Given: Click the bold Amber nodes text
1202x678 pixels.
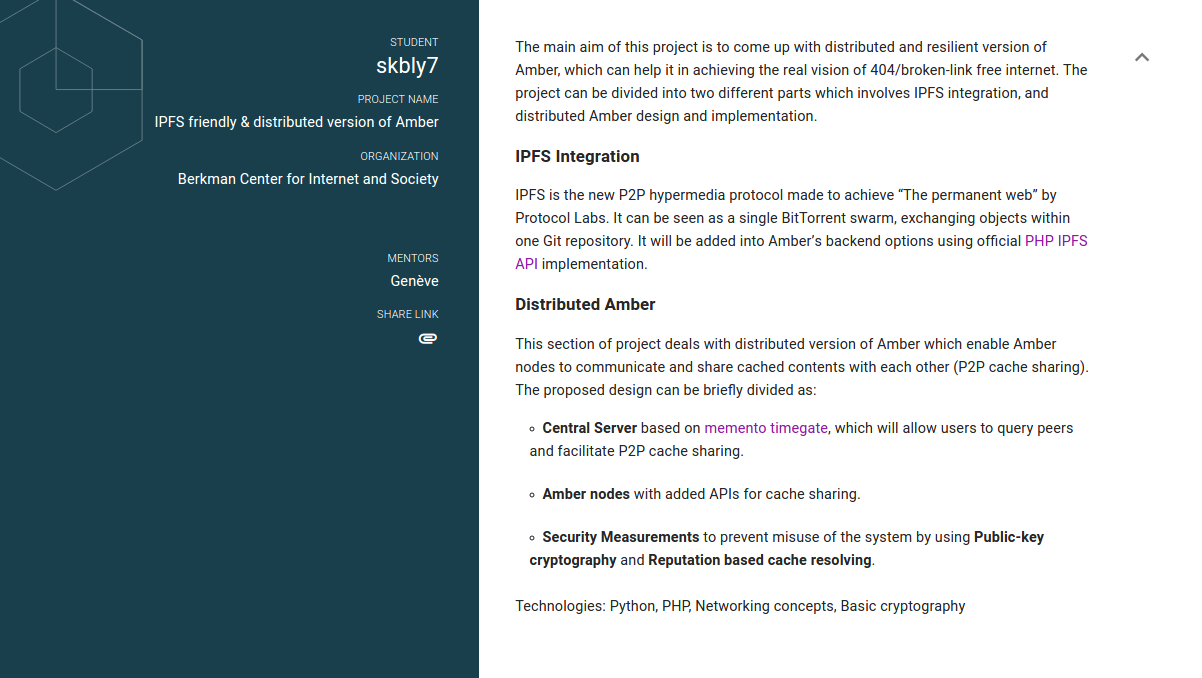Looking at the screenshot, I should click(586, 494).
